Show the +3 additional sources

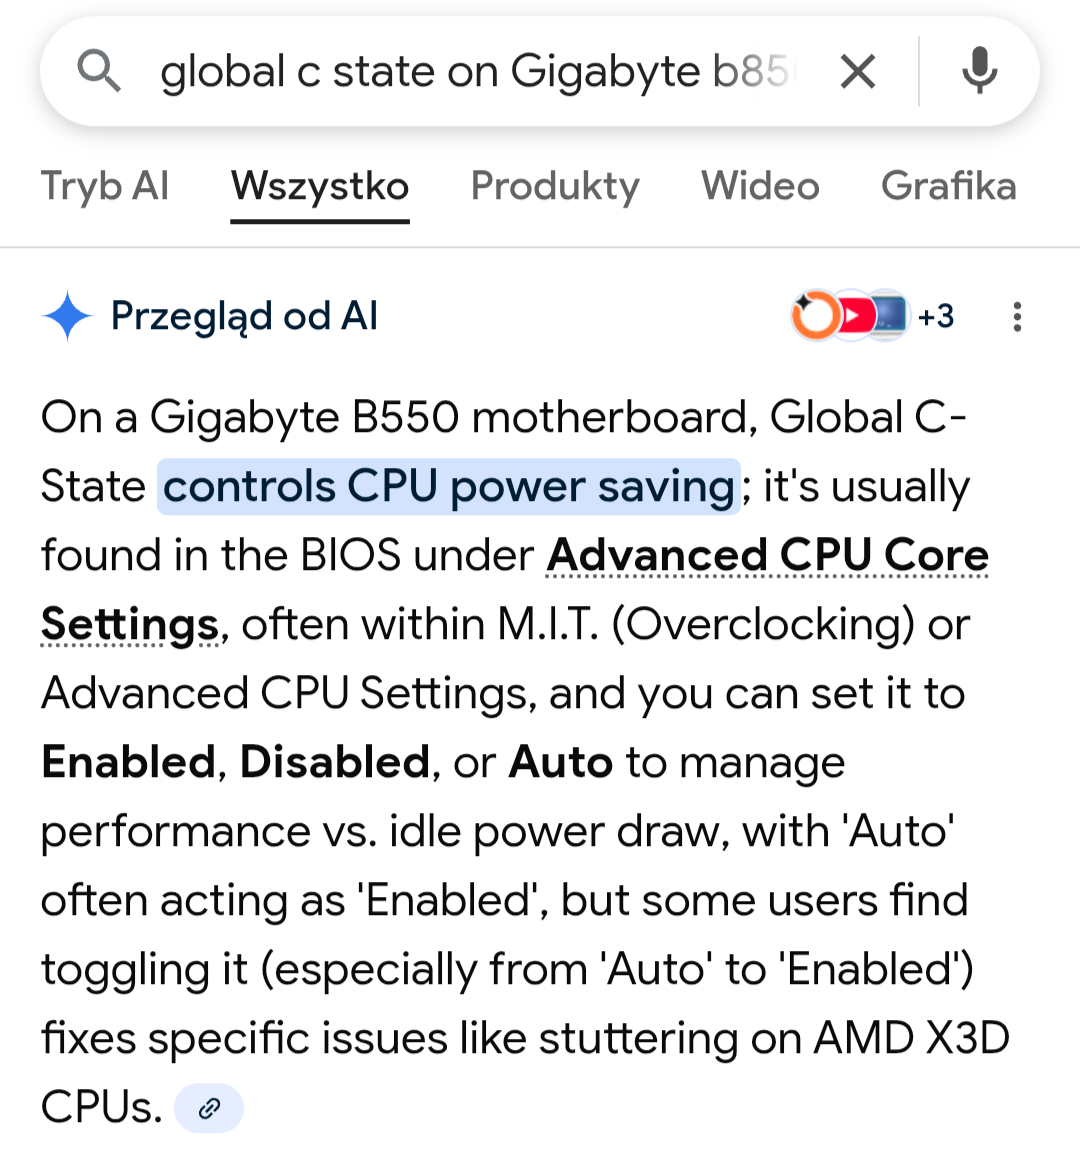[x=936, y=316]
